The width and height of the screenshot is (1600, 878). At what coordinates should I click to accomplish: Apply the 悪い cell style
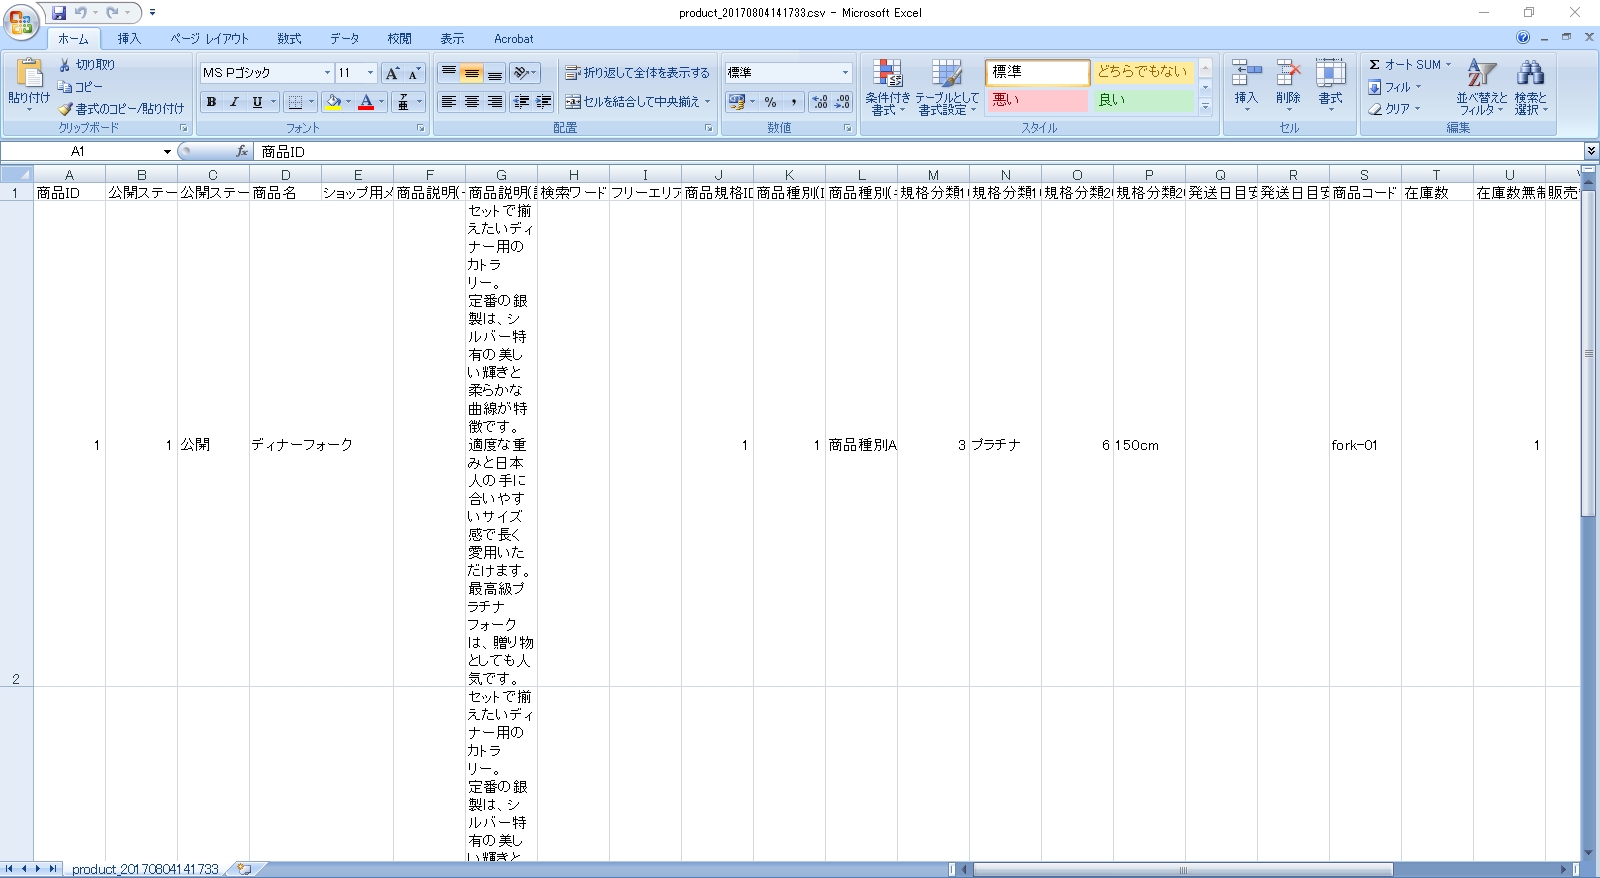(1037, 100)
